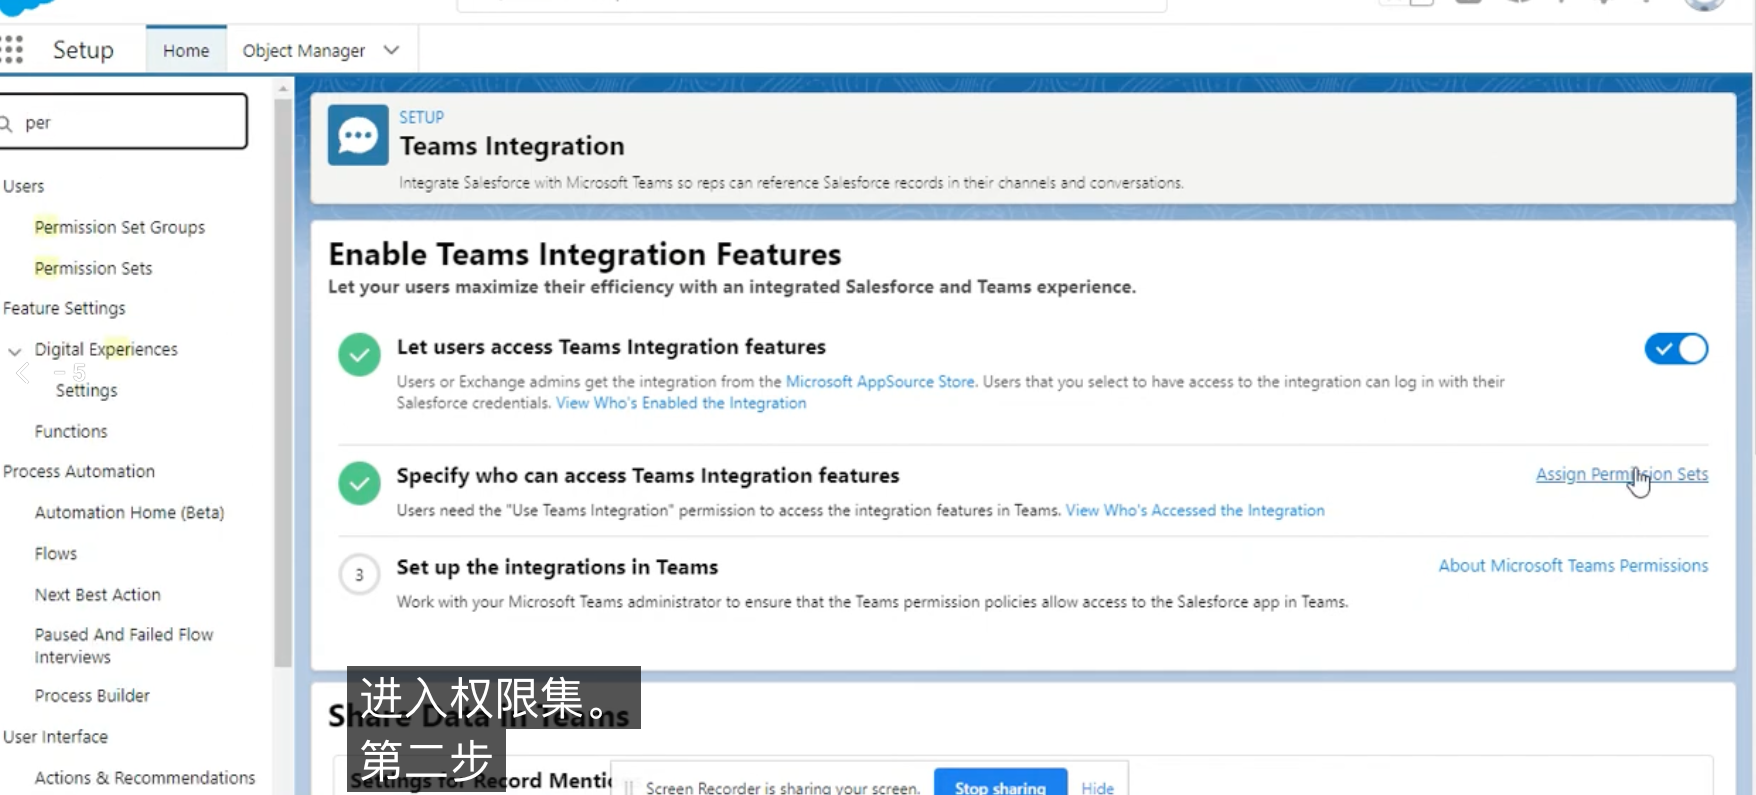Click the Assign Permission Sets link
1756x795 pixels.
pos(1622,474)
